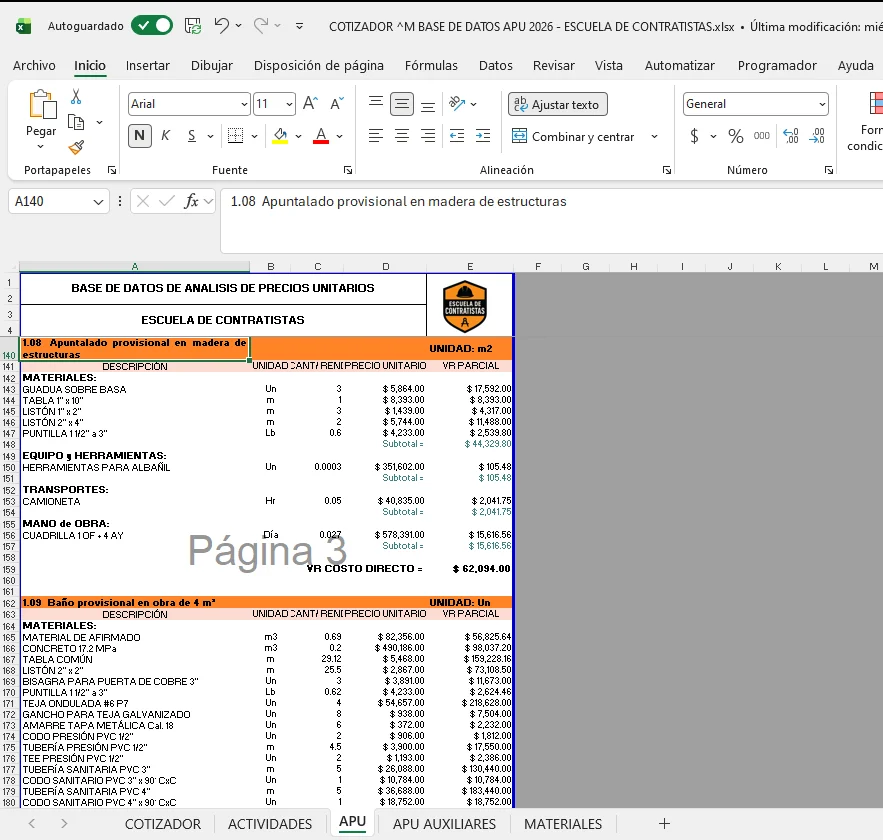
Task: Click the Name Box showing A140
Action: coord(59,202)
